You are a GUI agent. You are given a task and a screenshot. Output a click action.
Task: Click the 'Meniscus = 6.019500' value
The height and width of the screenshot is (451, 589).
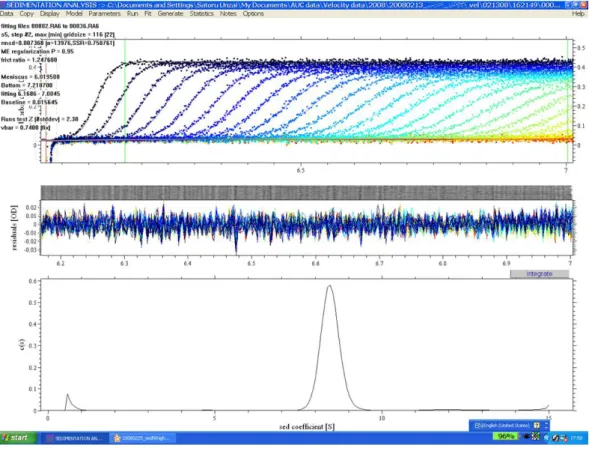(x=30, y=77)
